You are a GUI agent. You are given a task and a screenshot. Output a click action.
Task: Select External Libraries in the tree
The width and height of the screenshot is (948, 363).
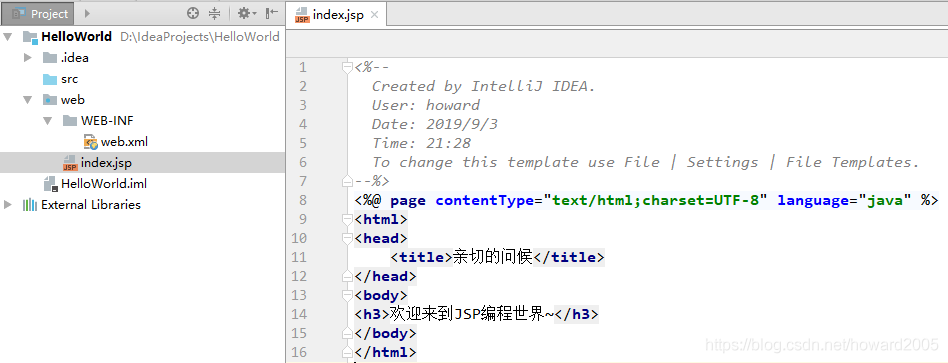[91, 205]
